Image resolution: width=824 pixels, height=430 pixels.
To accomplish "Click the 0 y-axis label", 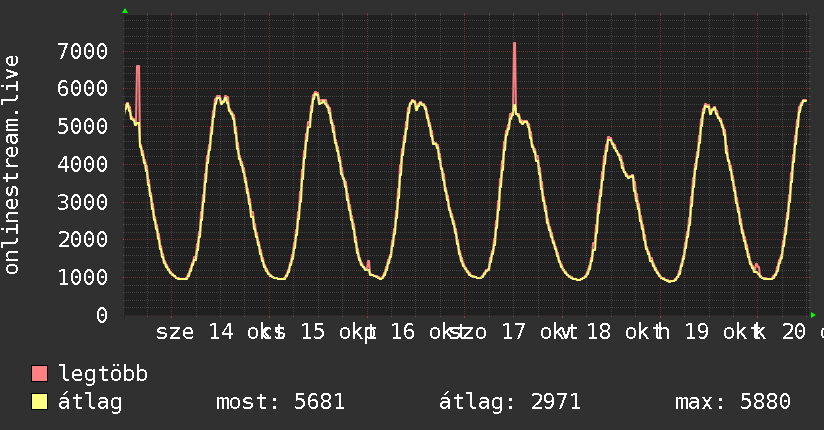I will (102, 315).
